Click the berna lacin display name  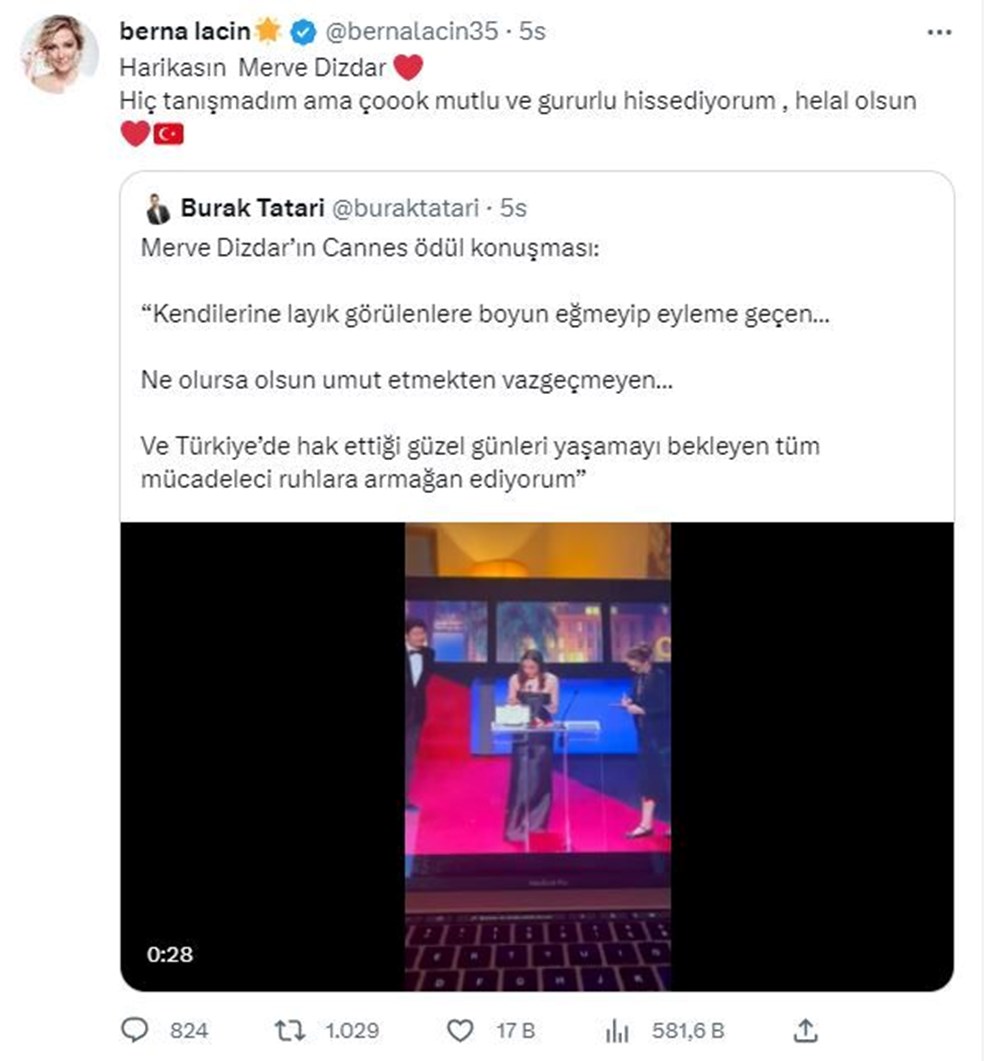click(x=185, y=32)
